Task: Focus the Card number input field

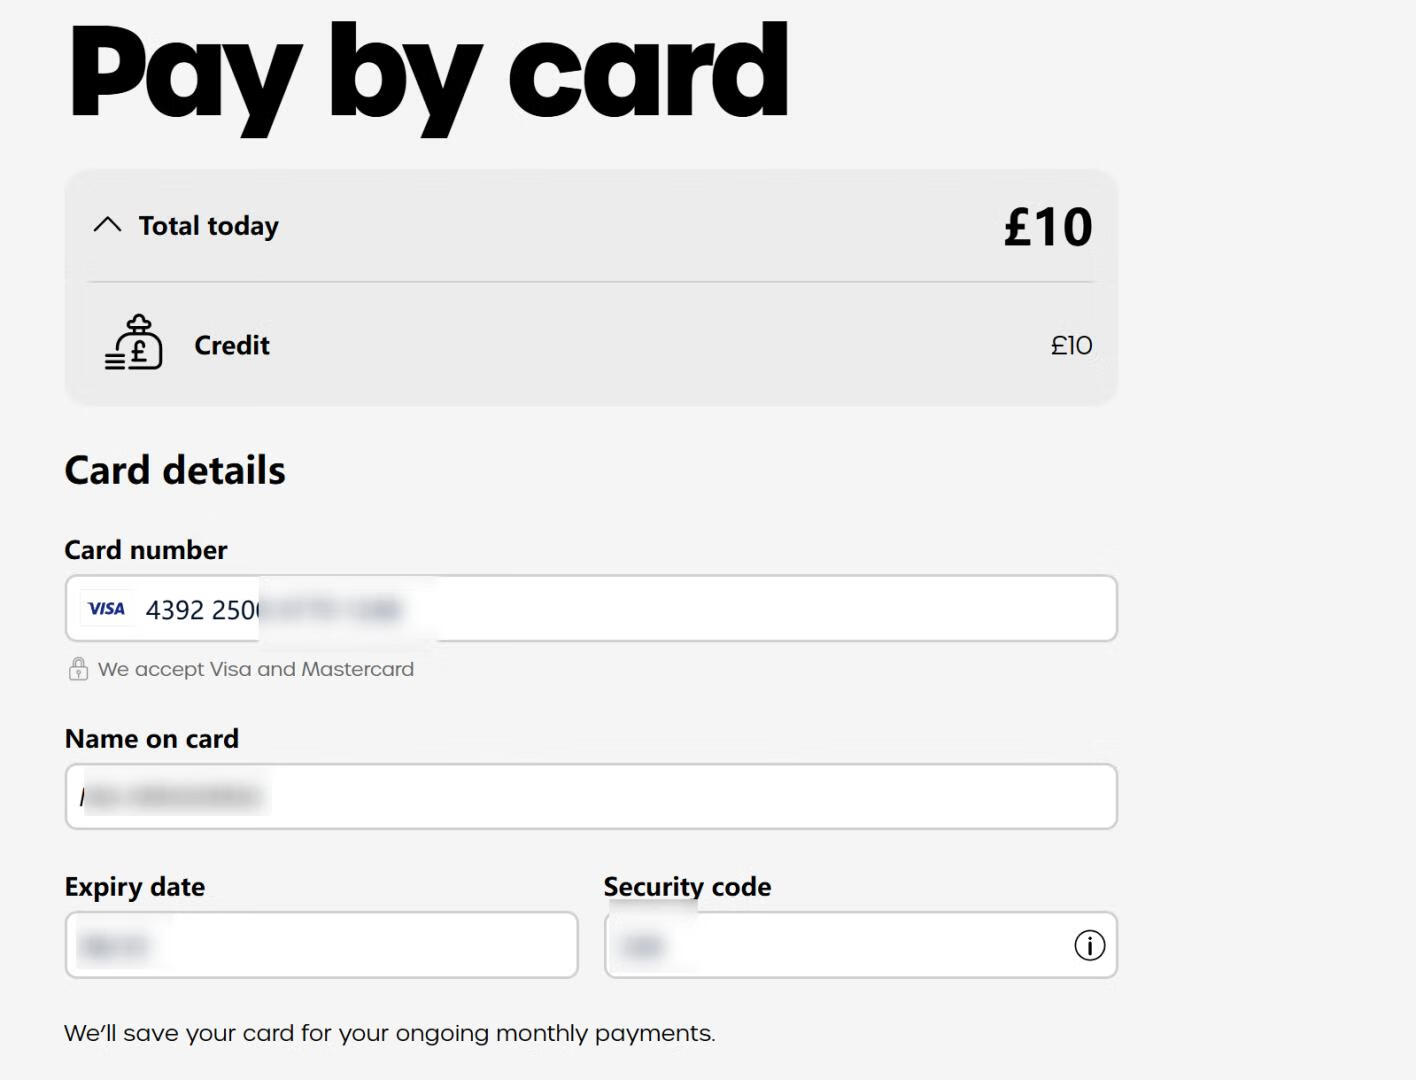Action: click(x=700, y=608)
